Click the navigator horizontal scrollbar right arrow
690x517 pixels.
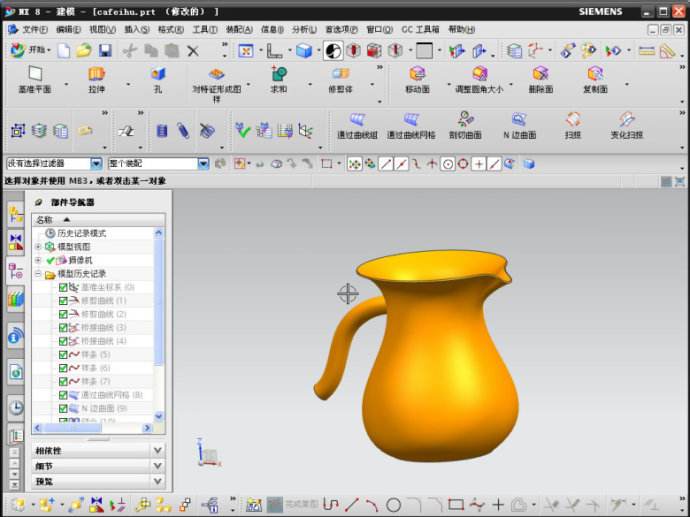[147, 428]
